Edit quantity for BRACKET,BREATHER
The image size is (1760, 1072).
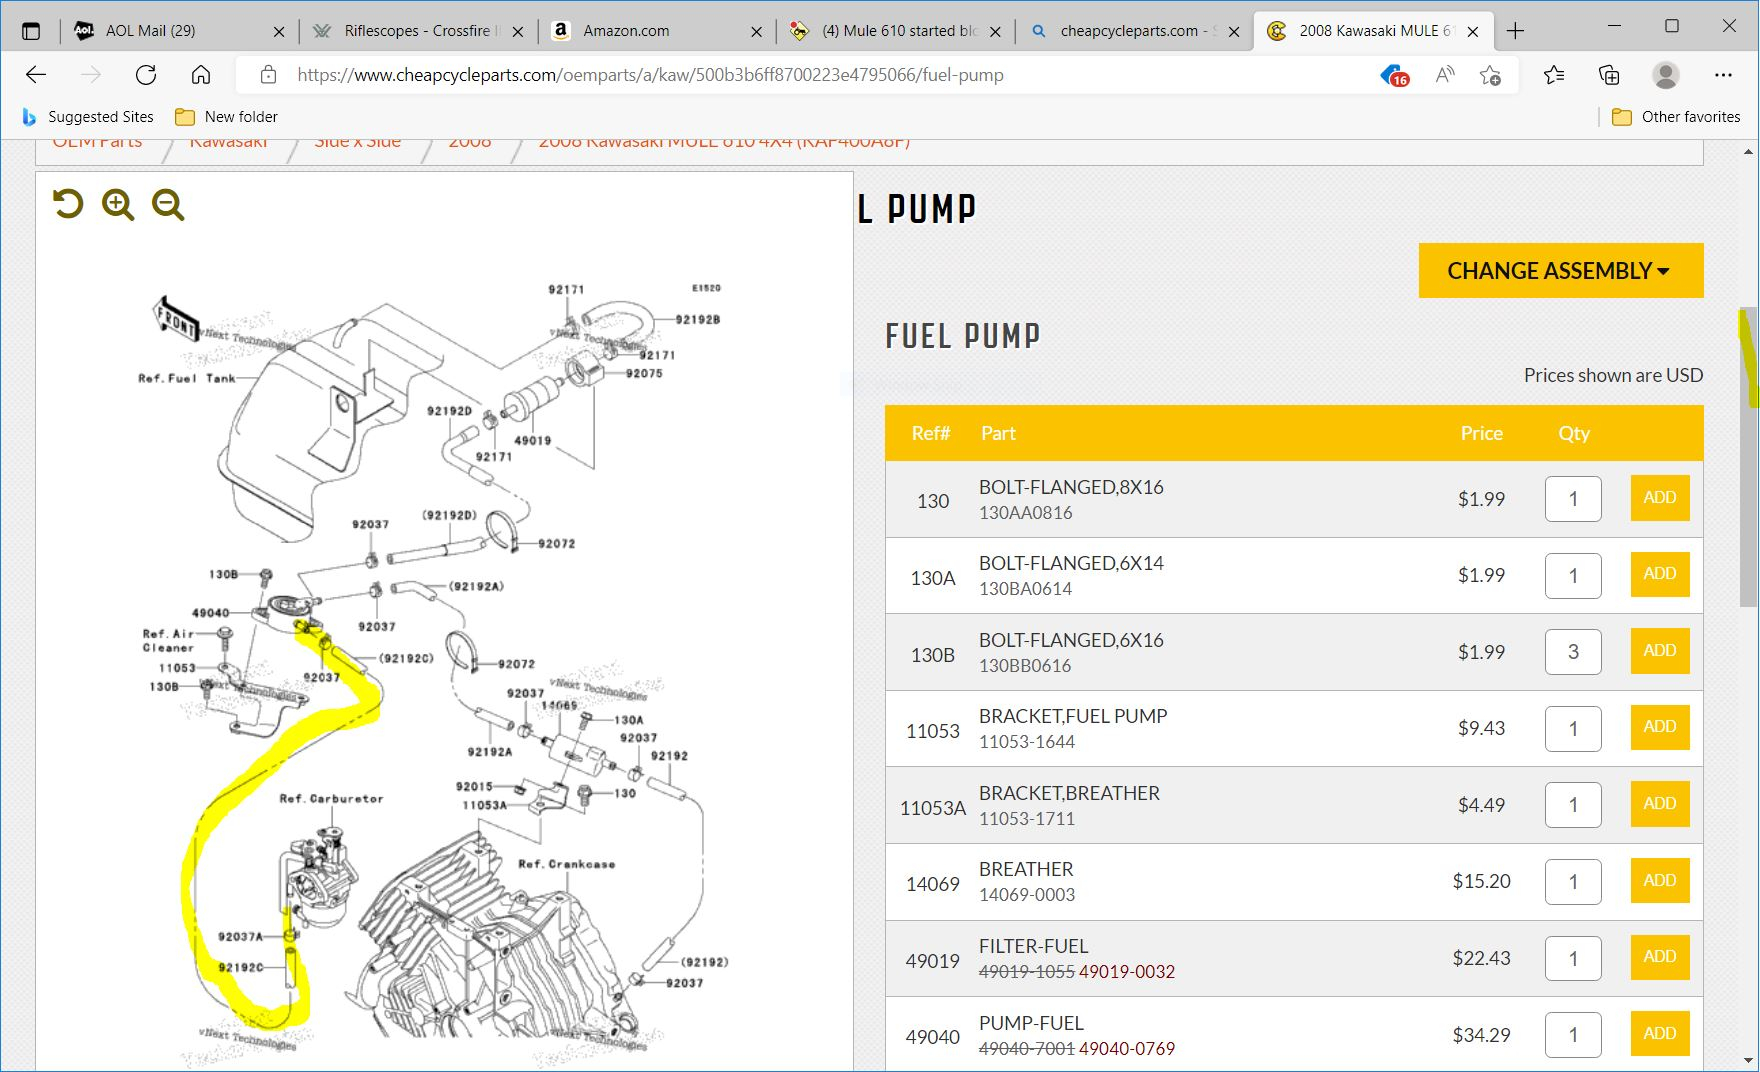(x=1573, y=805)
